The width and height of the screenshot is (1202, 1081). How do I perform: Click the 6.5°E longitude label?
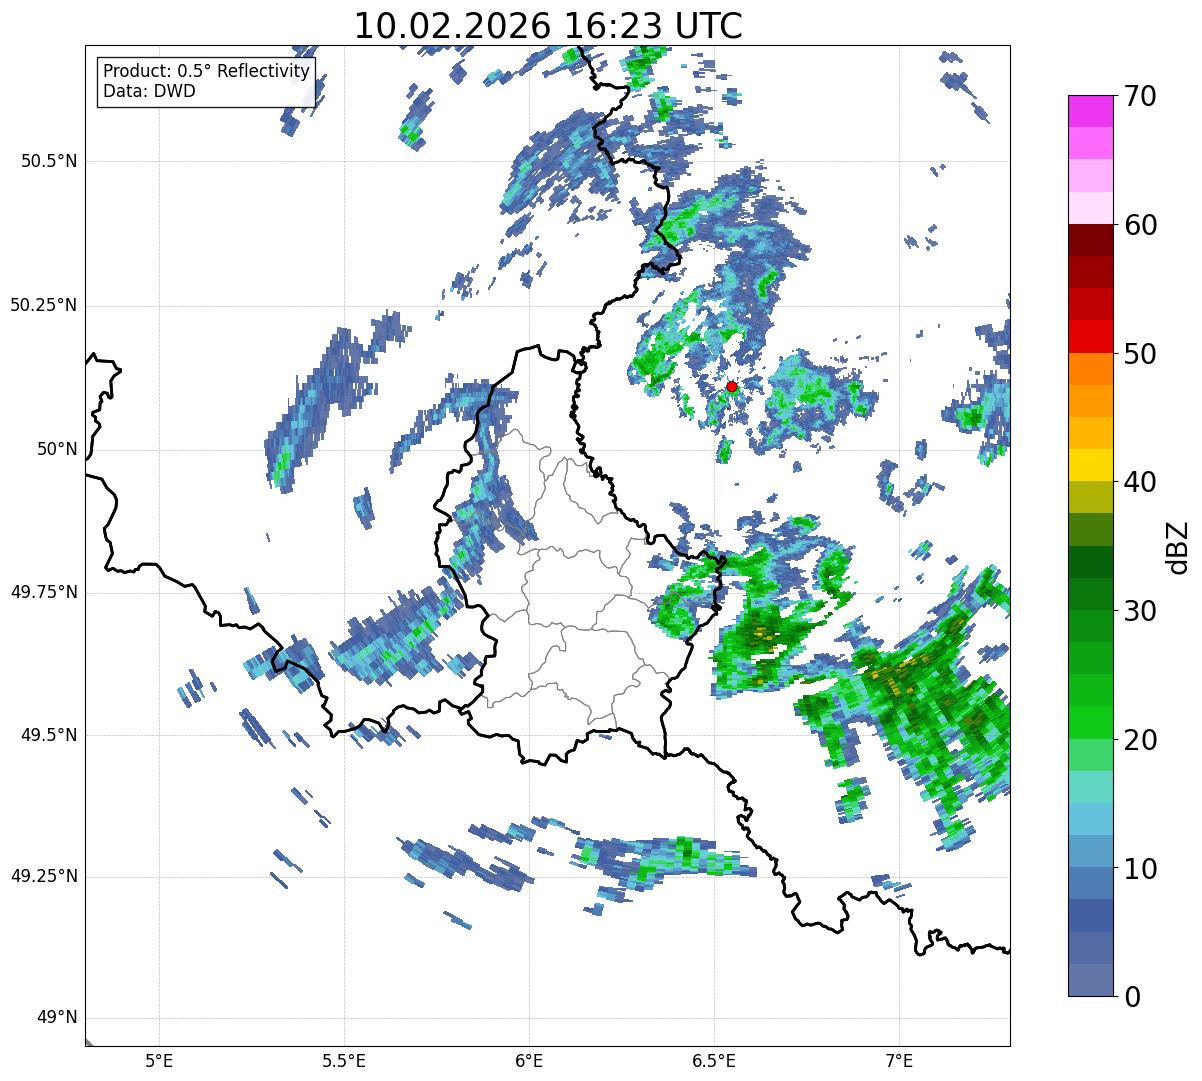point(714,1061)
